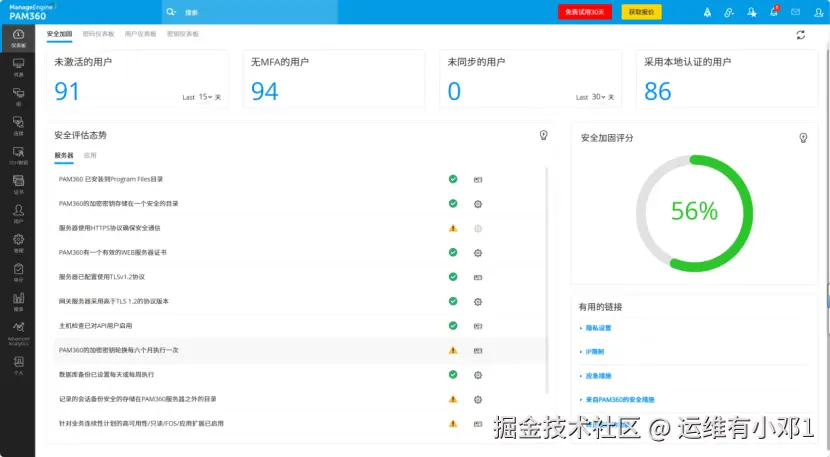This screenshot has height=457, width=830.
Task: Click the 91 inactive users count
Action: [x=67, y=91]
